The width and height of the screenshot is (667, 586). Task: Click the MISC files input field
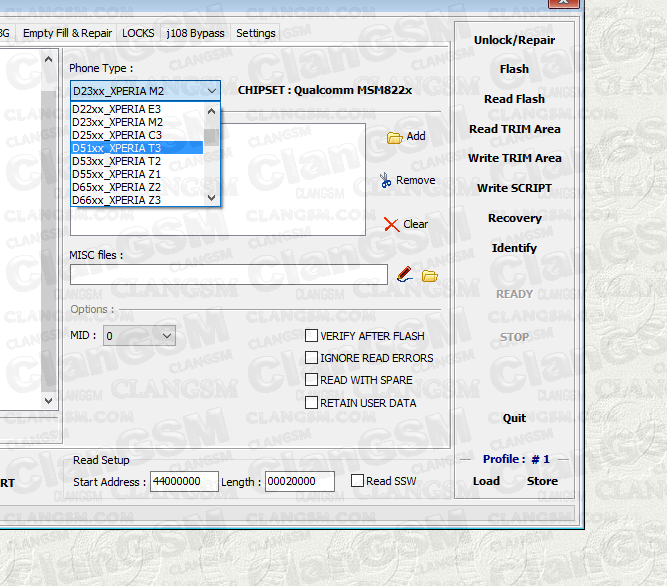(229, 275)
